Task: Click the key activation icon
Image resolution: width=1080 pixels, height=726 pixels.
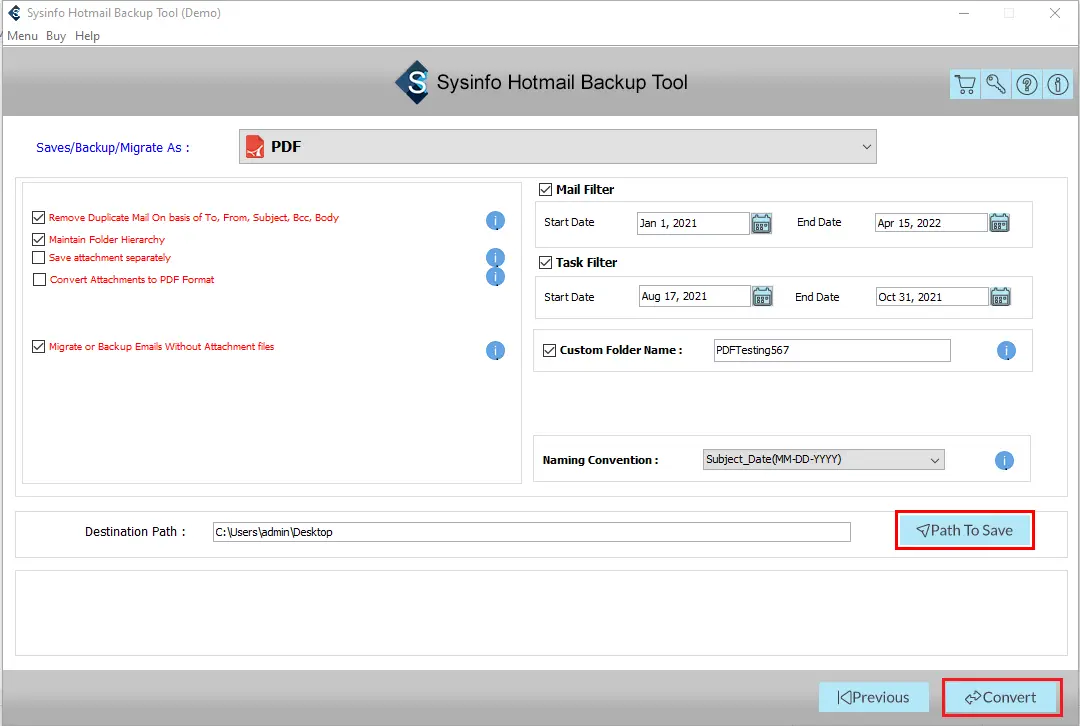Action: (996, 85)
